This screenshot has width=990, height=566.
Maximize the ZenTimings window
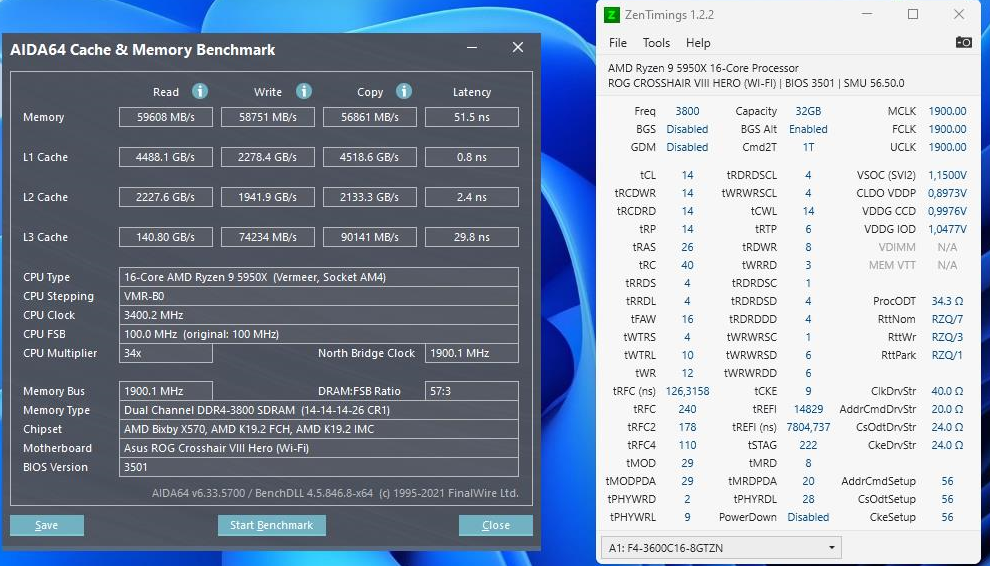point(913,15)
